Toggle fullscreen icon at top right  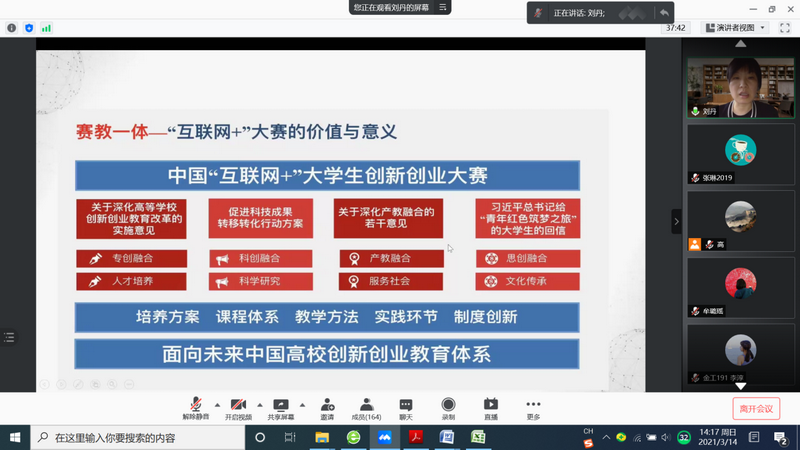[785, 28]
